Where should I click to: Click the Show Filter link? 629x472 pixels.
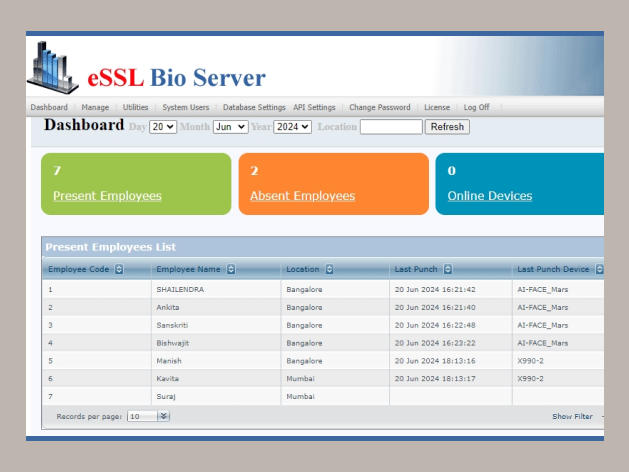point(572,417)
